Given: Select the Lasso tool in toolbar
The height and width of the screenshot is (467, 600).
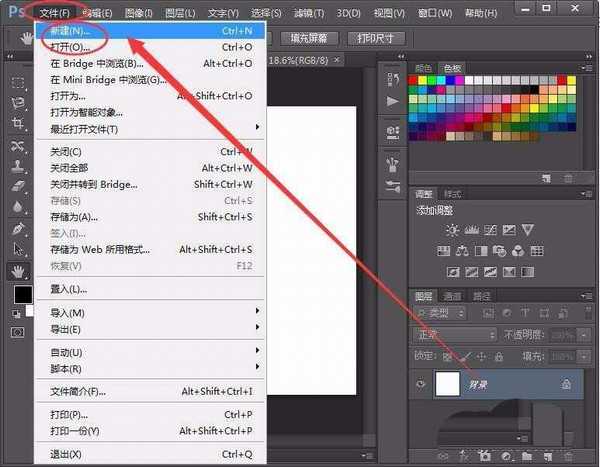Looking at the screenshot, I should coord(18,103).
